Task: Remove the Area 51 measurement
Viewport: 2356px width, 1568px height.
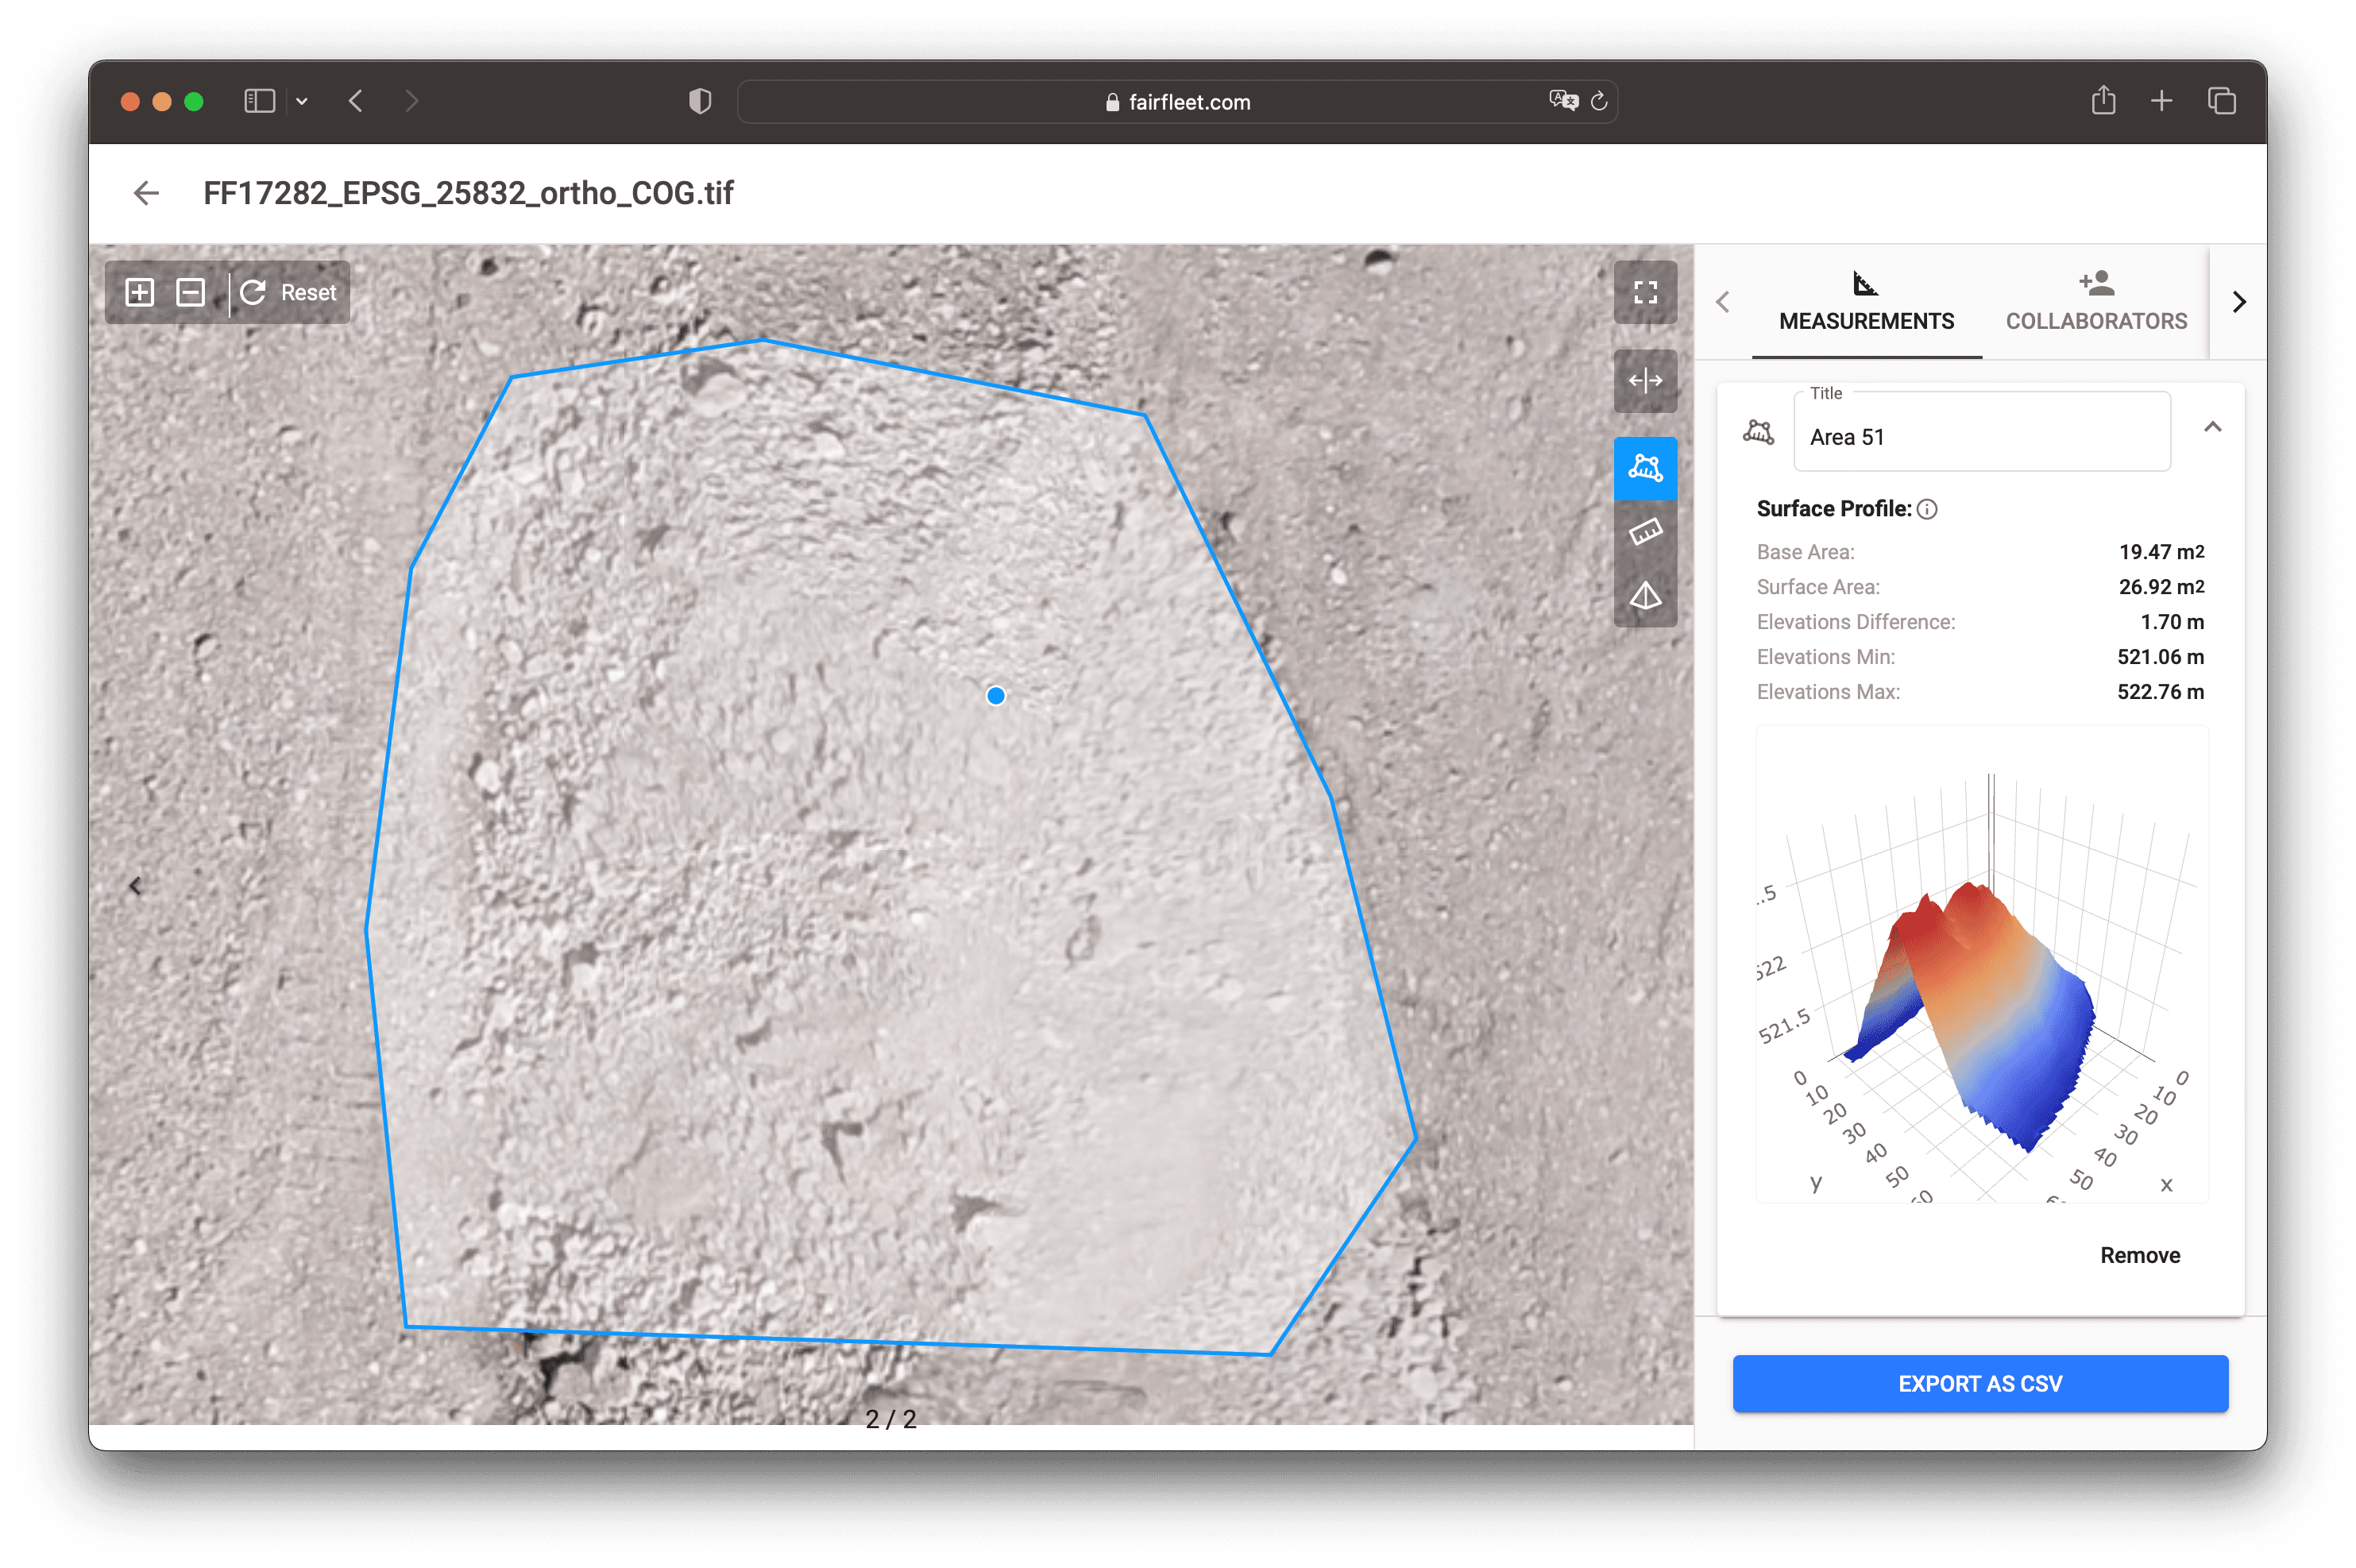Action: click(2139, 1255)
